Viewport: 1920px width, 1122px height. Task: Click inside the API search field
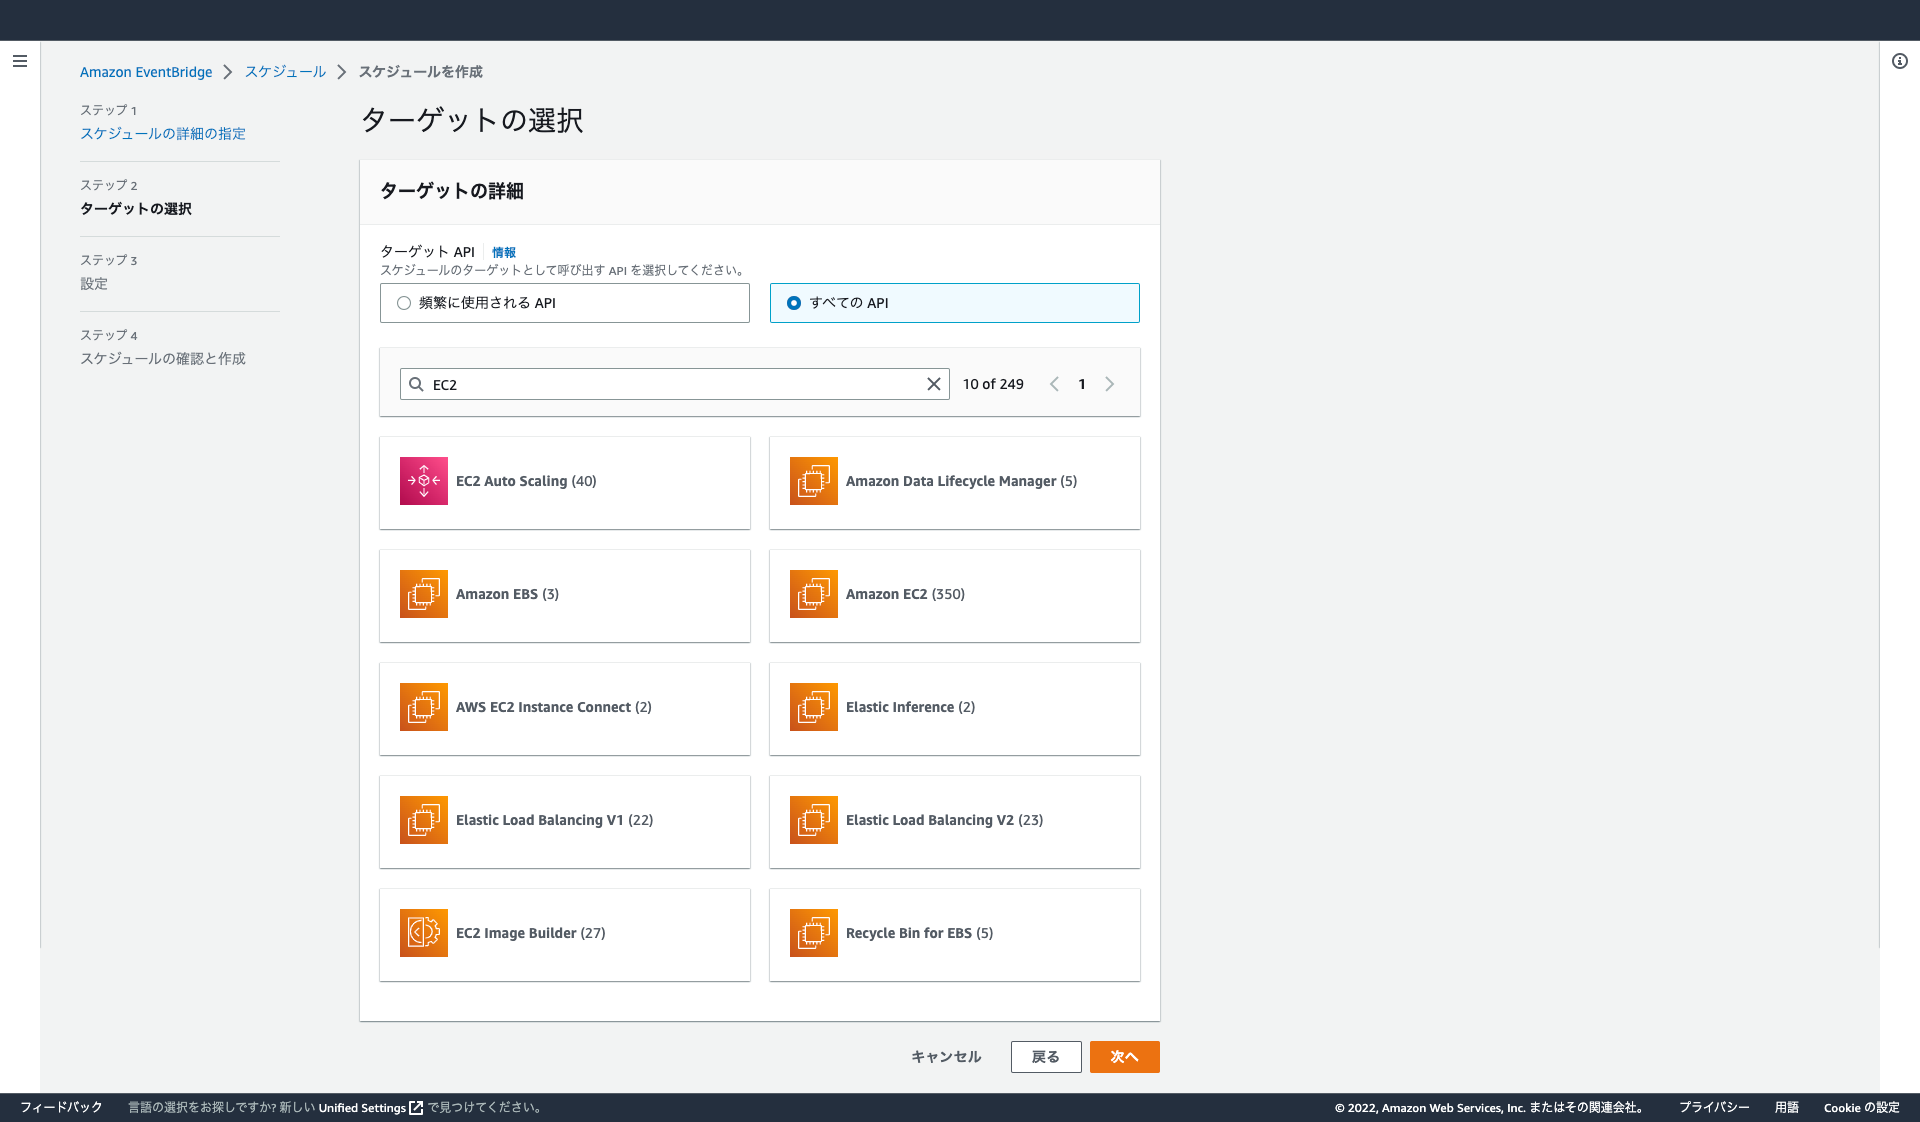pos(670,383)
